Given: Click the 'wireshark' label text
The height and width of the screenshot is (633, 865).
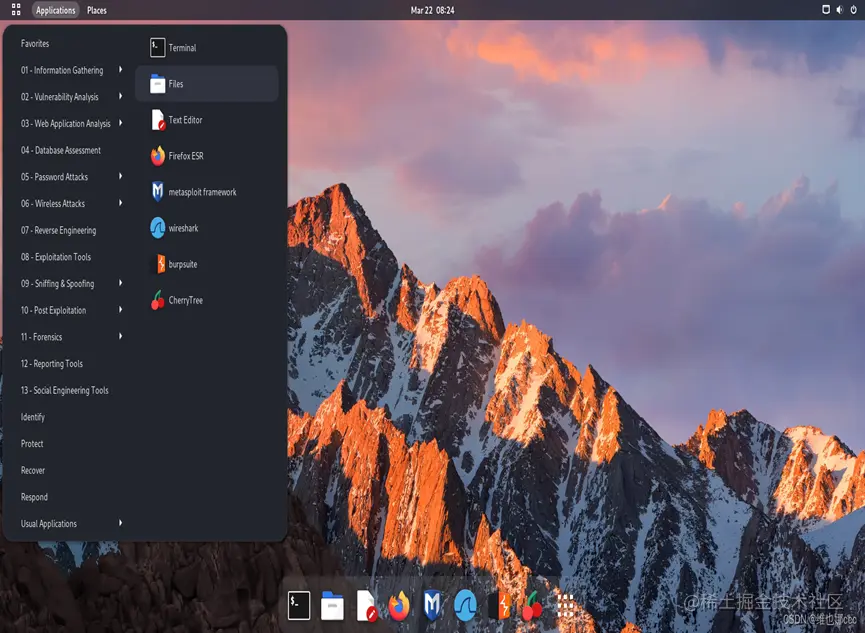Looking at the screenshot, I should (183, 228).
